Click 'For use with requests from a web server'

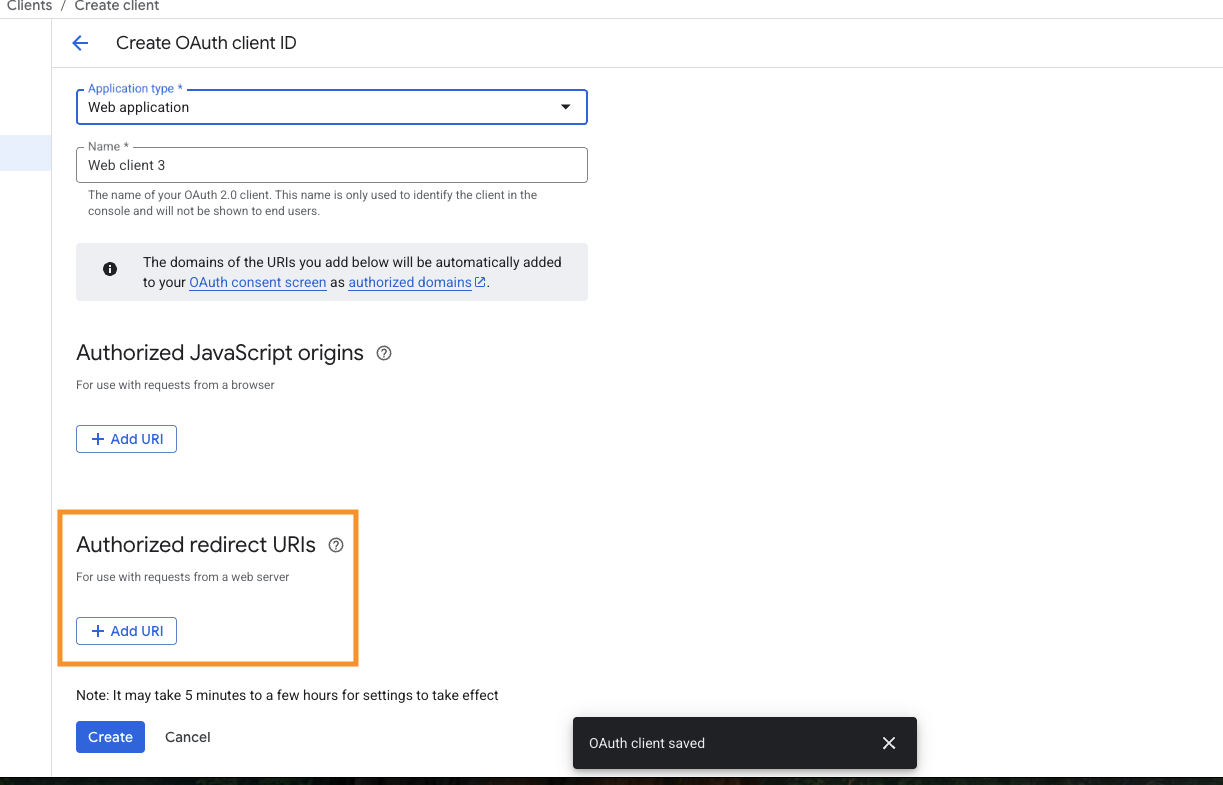(183, 577)
